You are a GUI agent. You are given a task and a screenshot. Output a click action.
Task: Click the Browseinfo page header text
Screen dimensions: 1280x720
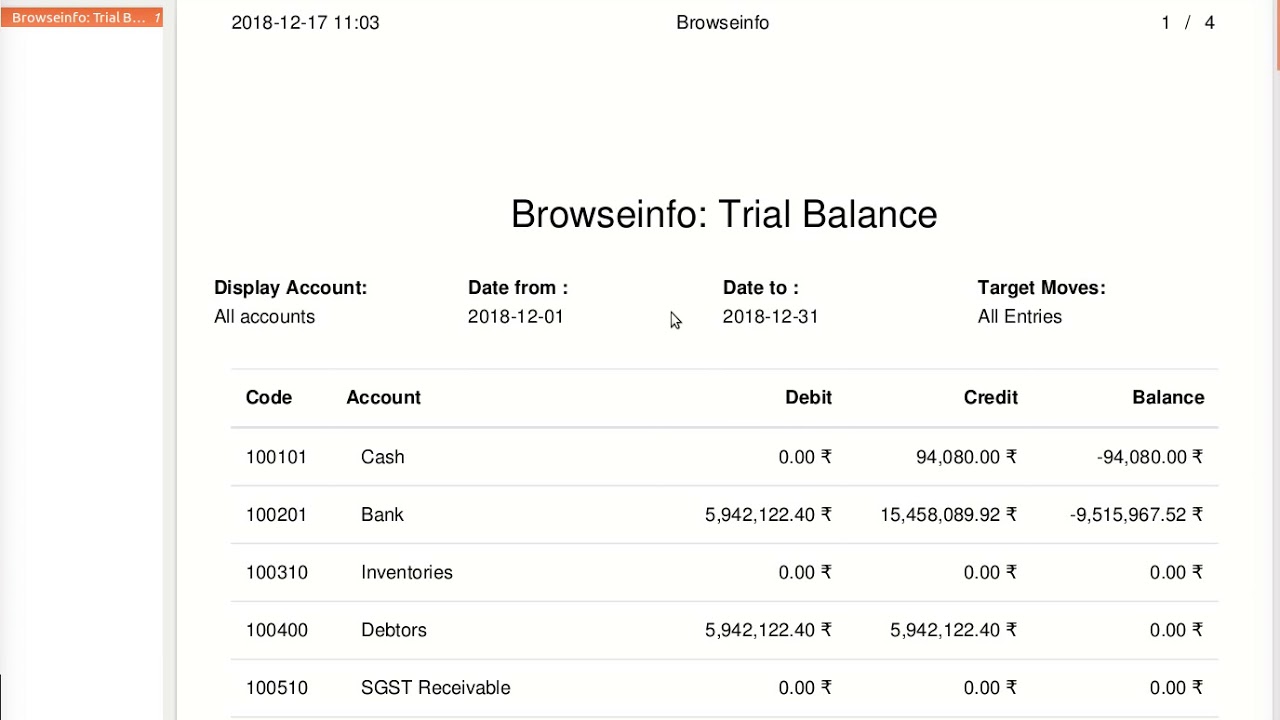pos(722,22)
